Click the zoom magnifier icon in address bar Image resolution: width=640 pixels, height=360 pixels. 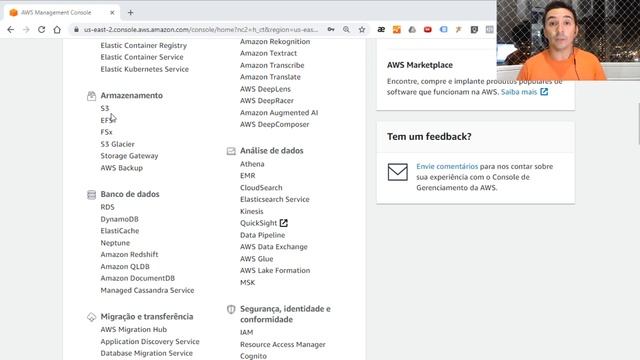pyautogui.click(x=346, y=29)
